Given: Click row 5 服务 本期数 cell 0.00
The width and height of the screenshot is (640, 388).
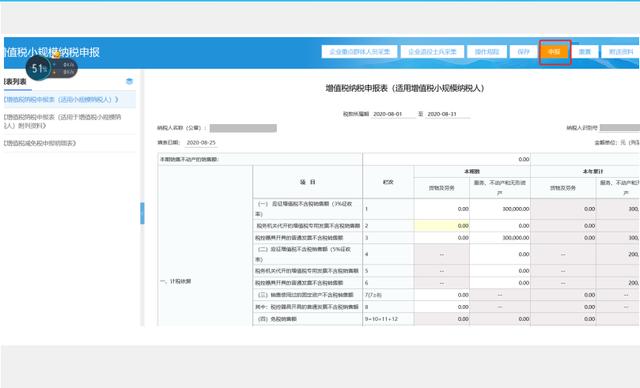Looking at the screenshot, I should click(x=500, y=271).
